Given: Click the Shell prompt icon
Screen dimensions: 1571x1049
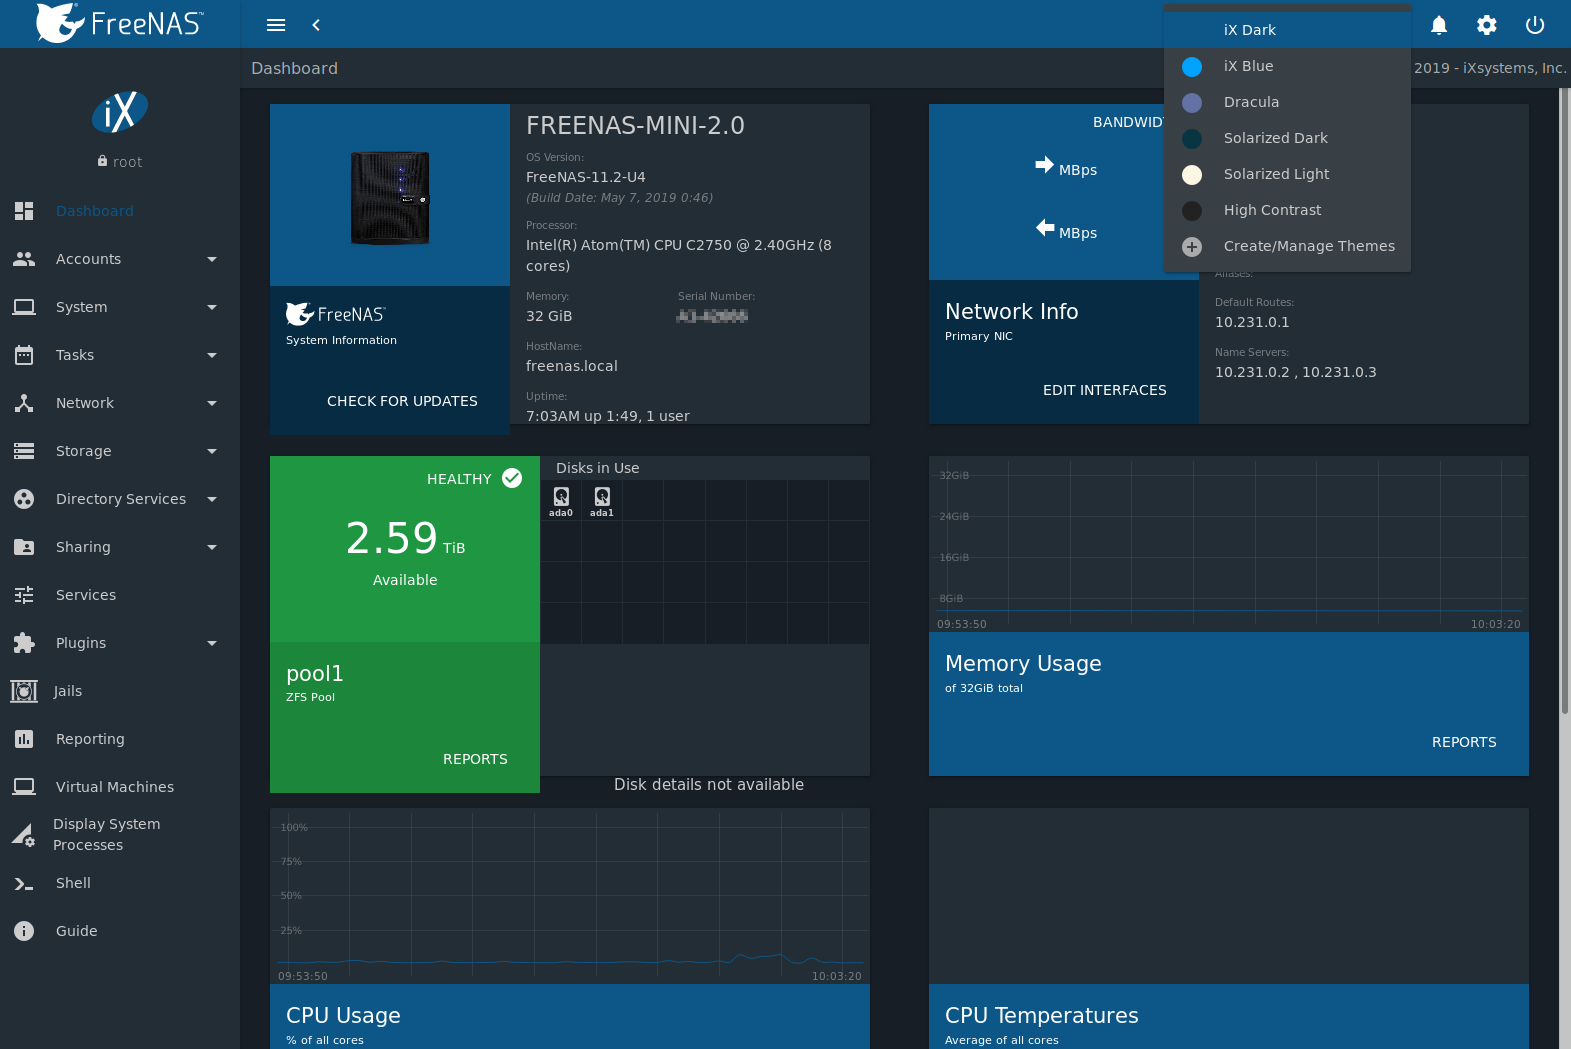Looking at the screenshot, I should pyautogui.click(x=24, y=883).
